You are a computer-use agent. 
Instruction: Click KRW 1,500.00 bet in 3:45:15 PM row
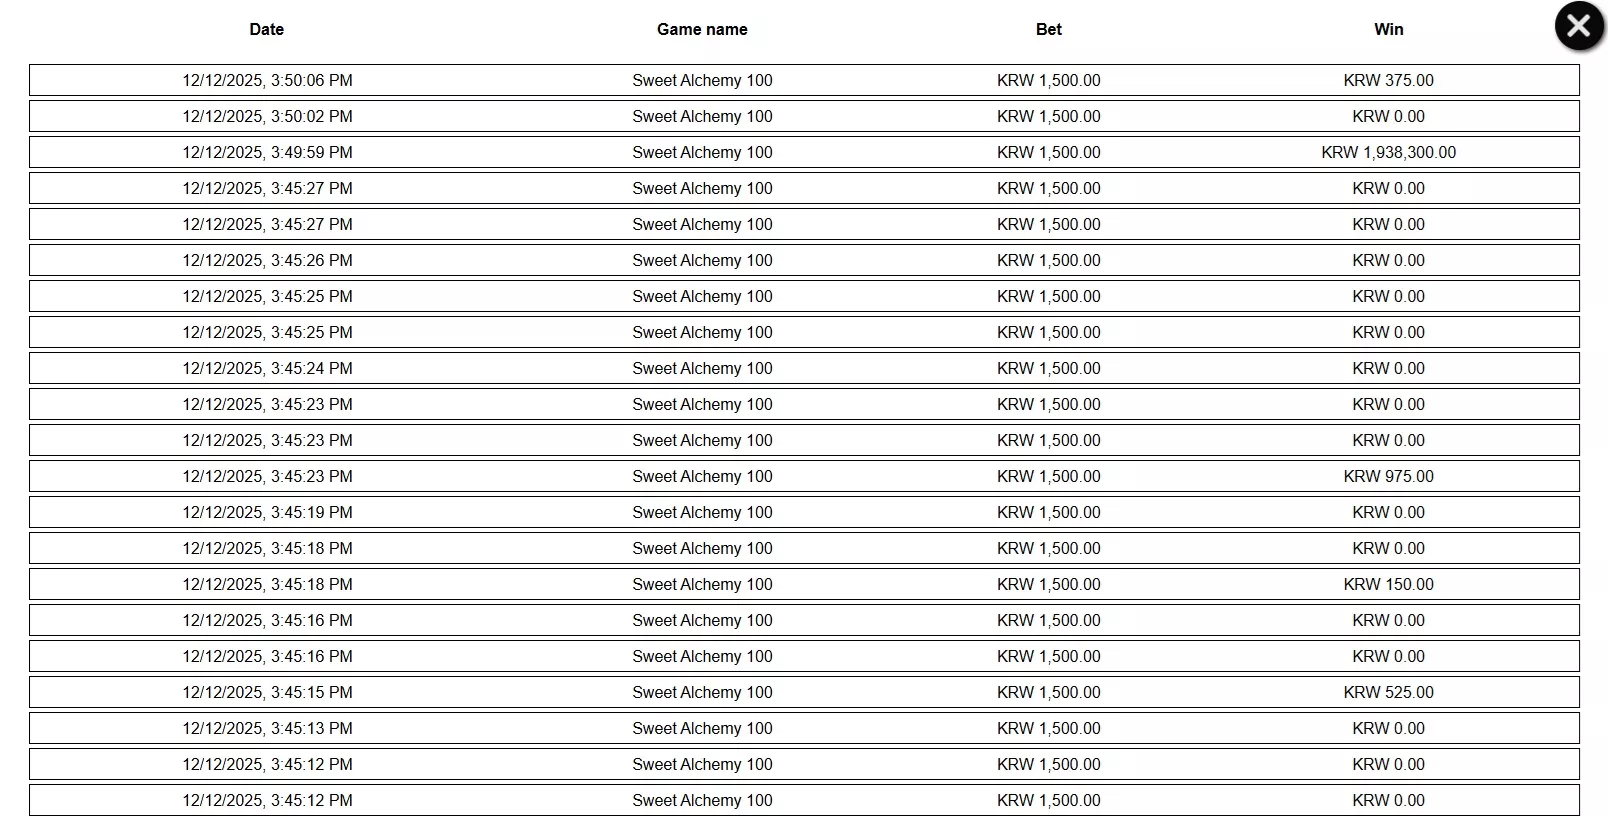click(x=1049, y=692)
